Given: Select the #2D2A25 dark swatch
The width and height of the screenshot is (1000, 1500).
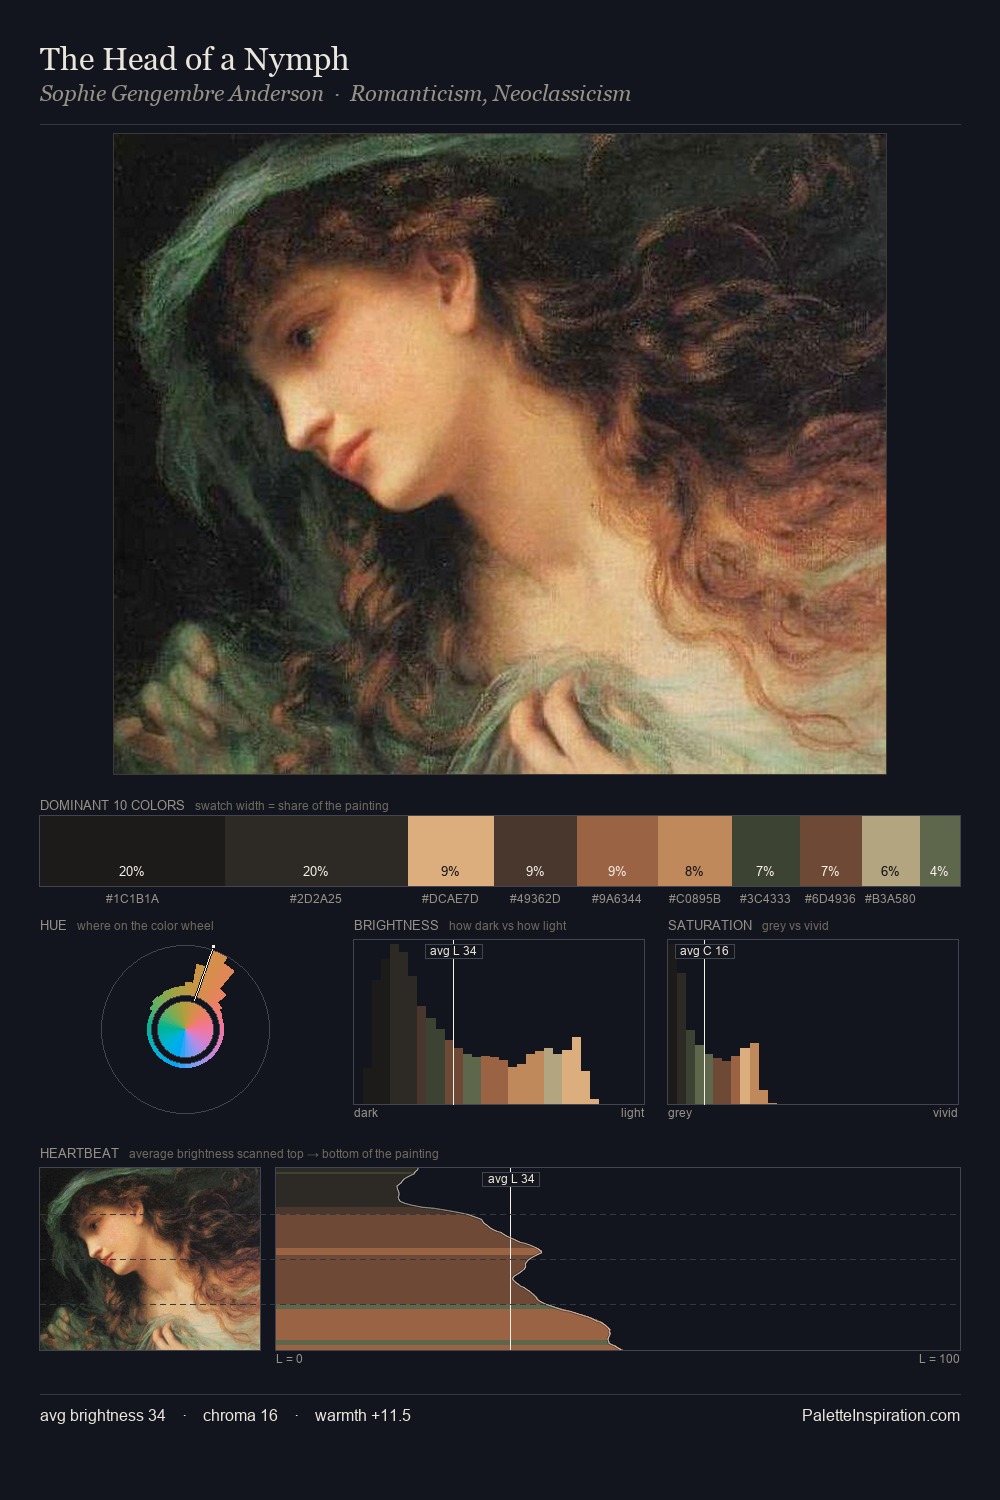Looking at the screenshot, I should click(x=316, y=851).
